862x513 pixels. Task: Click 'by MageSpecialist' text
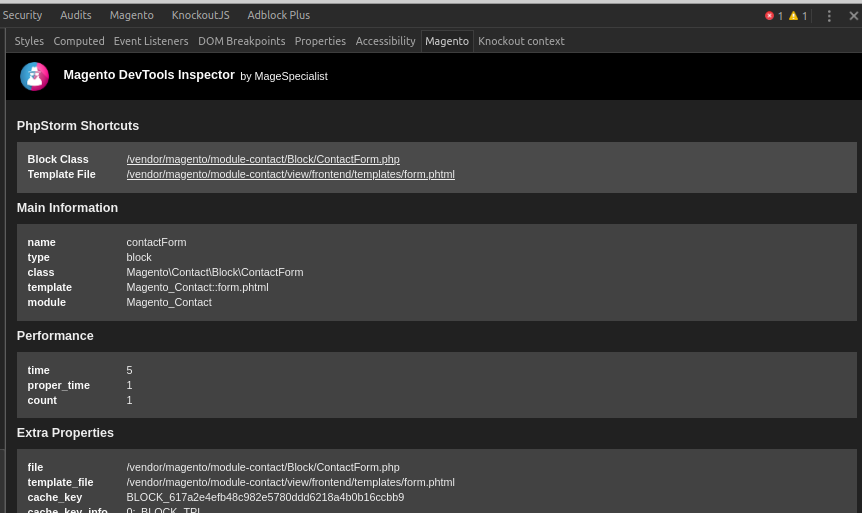pos(284,76)
